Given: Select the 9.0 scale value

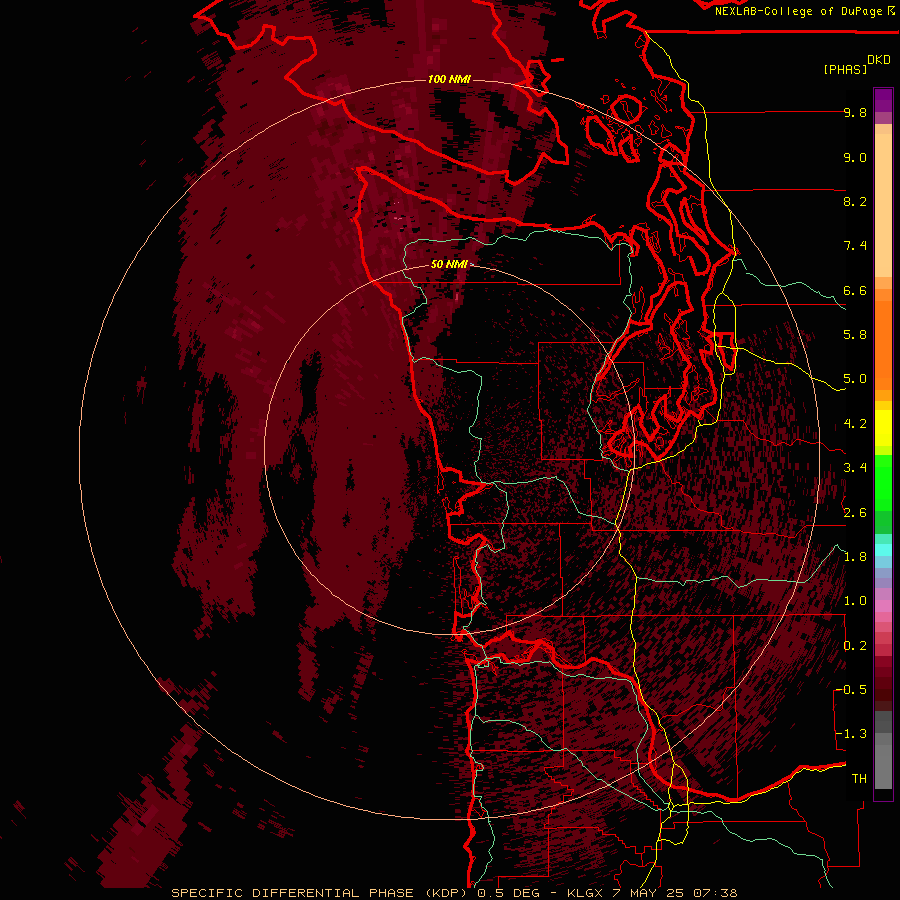Looking at the screenshot, I should pos(855,157).
